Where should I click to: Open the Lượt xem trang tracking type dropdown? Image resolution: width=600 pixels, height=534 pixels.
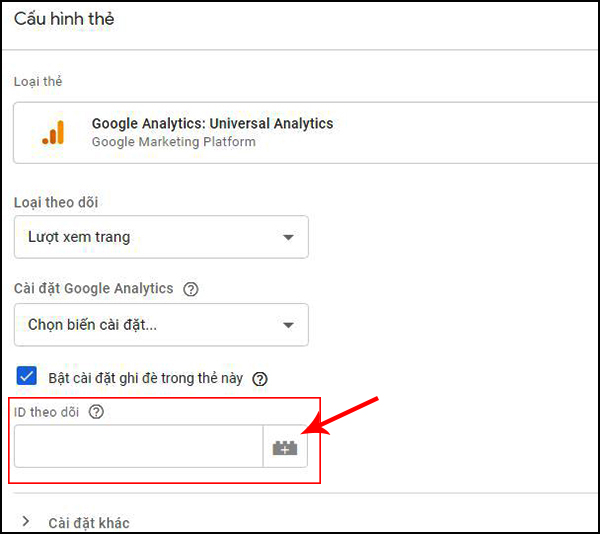coord(161,237)
